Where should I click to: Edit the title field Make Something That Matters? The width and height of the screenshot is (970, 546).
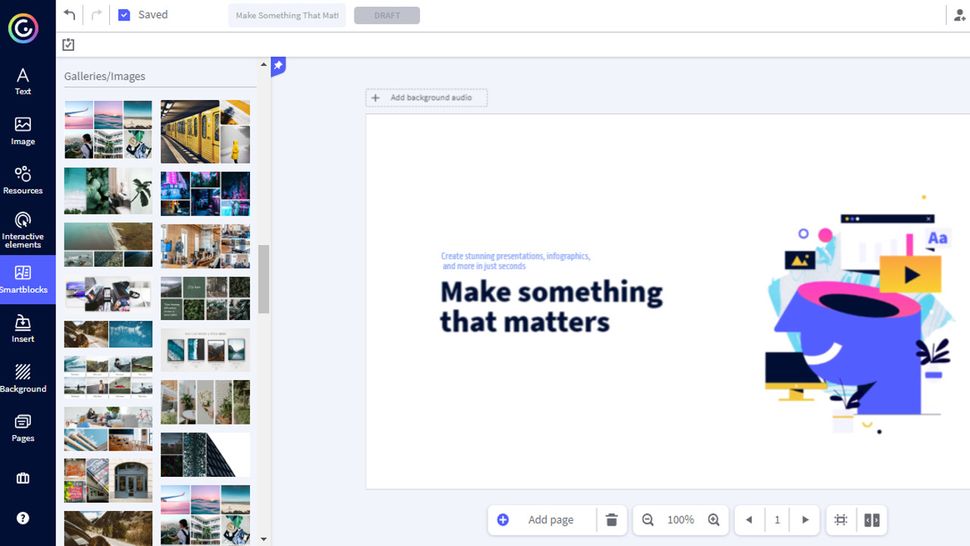coord(287,15)
